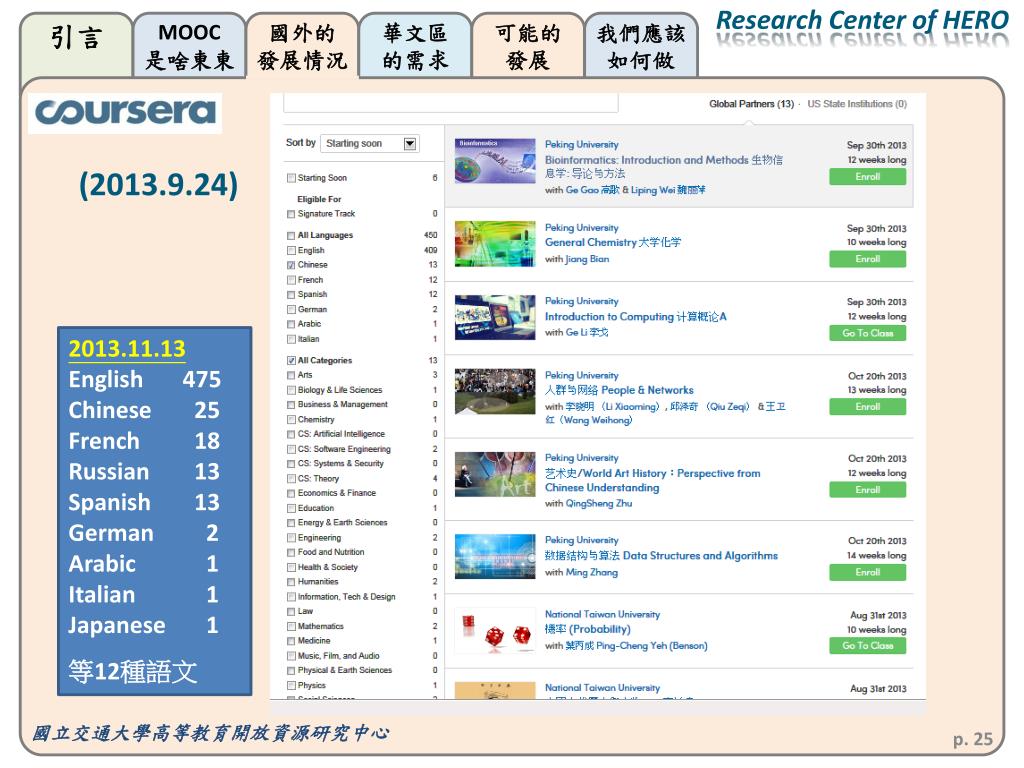Check CS: Artificial Intelligence category
This screenshot has width=1024, height=768.
291,434
